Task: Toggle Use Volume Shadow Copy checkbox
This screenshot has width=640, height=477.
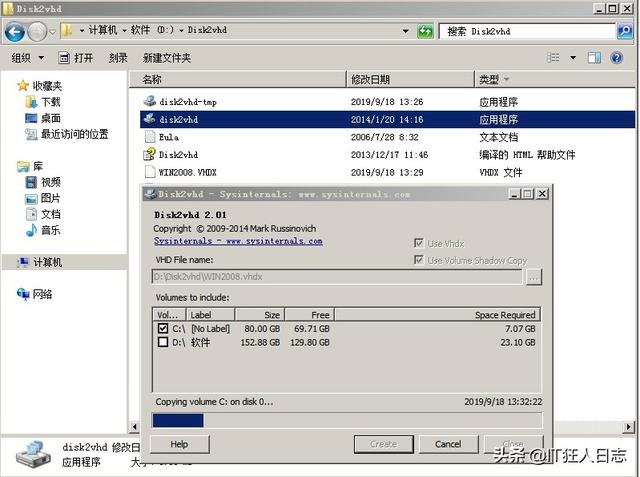Action: click(419, 260)
